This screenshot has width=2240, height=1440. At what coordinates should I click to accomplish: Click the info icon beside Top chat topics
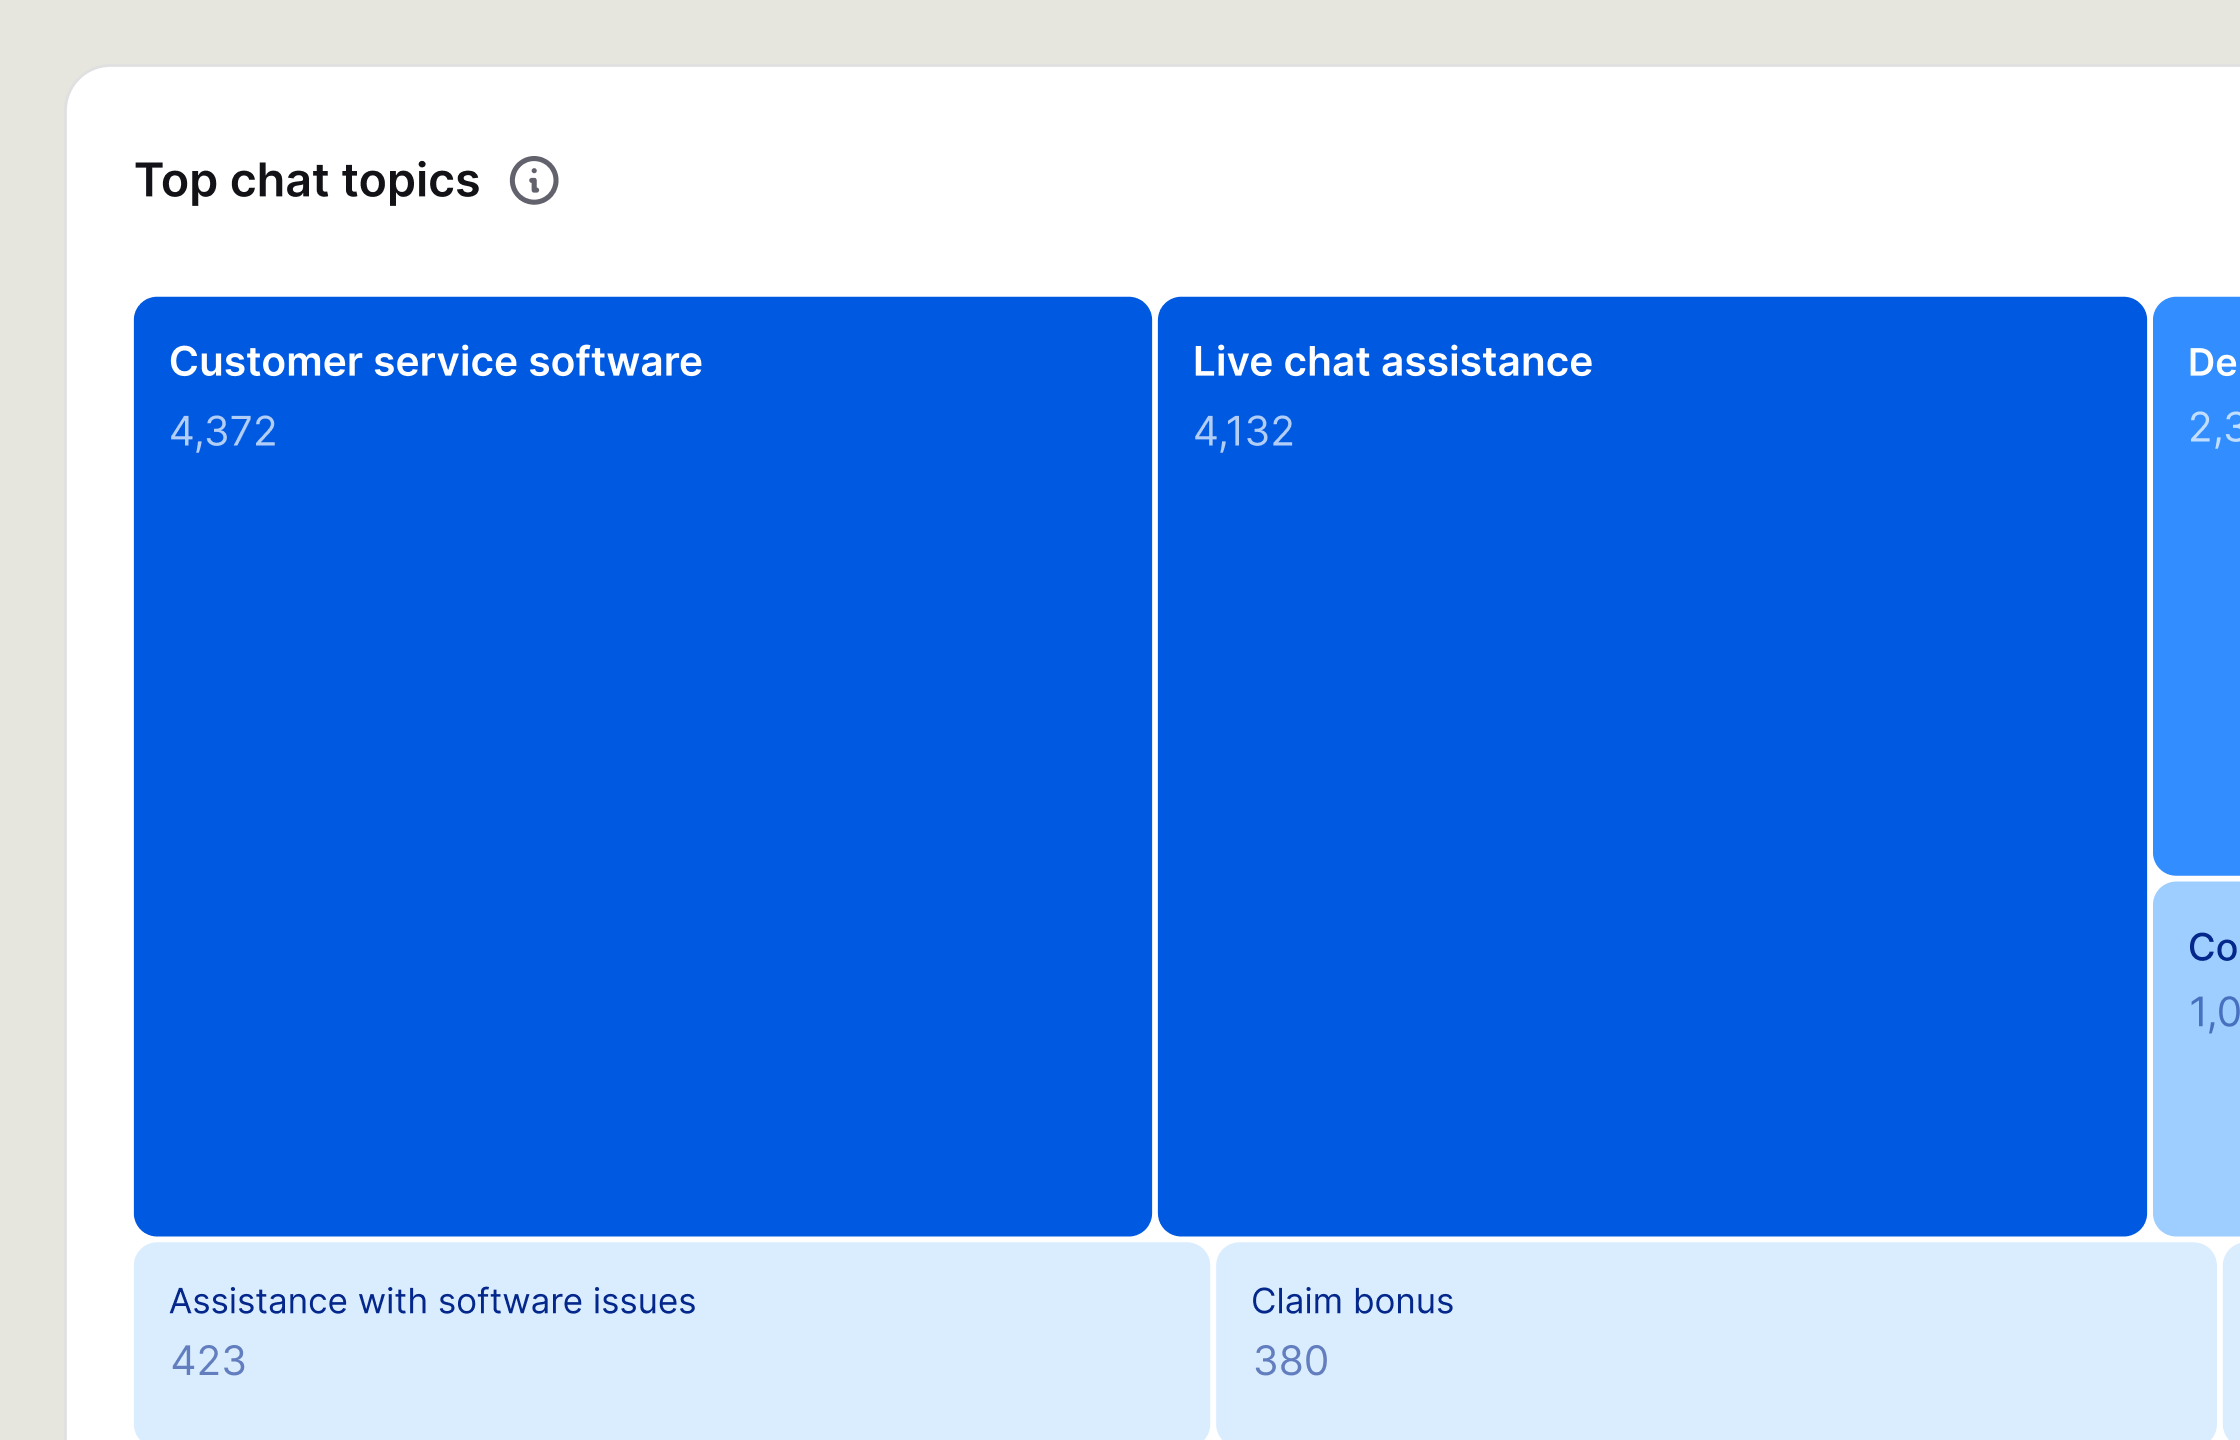click(534, 181)
